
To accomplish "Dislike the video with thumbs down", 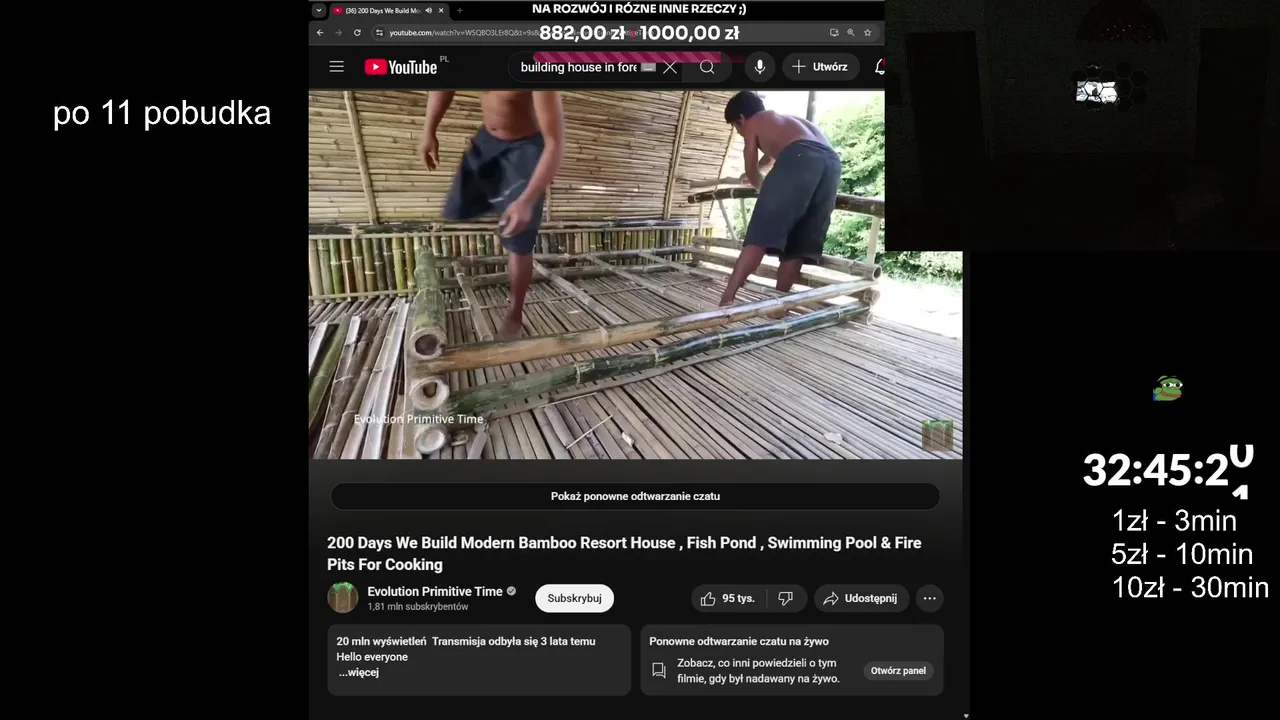I will [x=786, y=598].
